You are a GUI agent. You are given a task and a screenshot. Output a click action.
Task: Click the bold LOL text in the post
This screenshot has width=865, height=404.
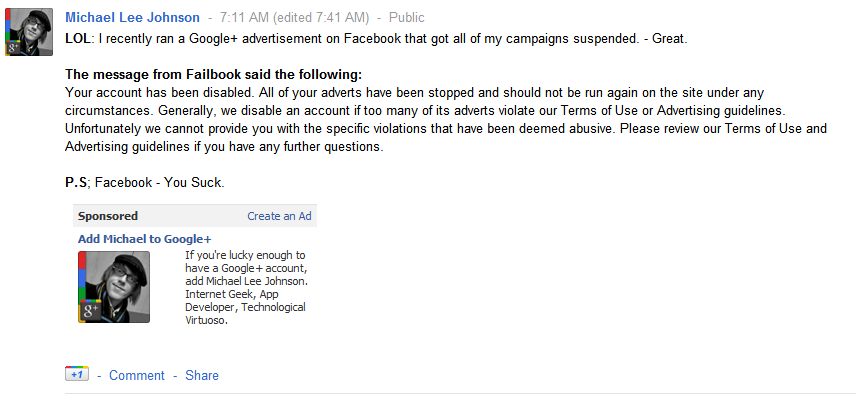point(77,39)
